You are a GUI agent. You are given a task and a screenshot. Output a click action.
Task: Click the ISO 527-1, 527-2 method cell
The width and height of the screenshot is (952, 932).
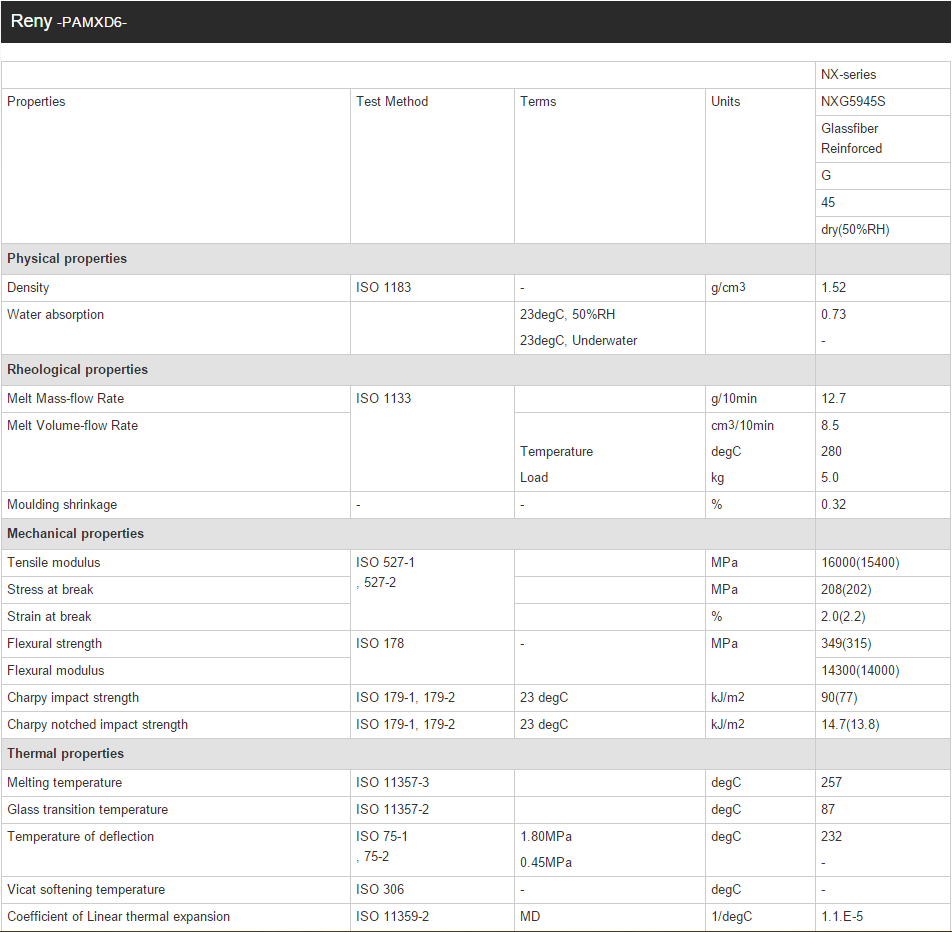432,590
